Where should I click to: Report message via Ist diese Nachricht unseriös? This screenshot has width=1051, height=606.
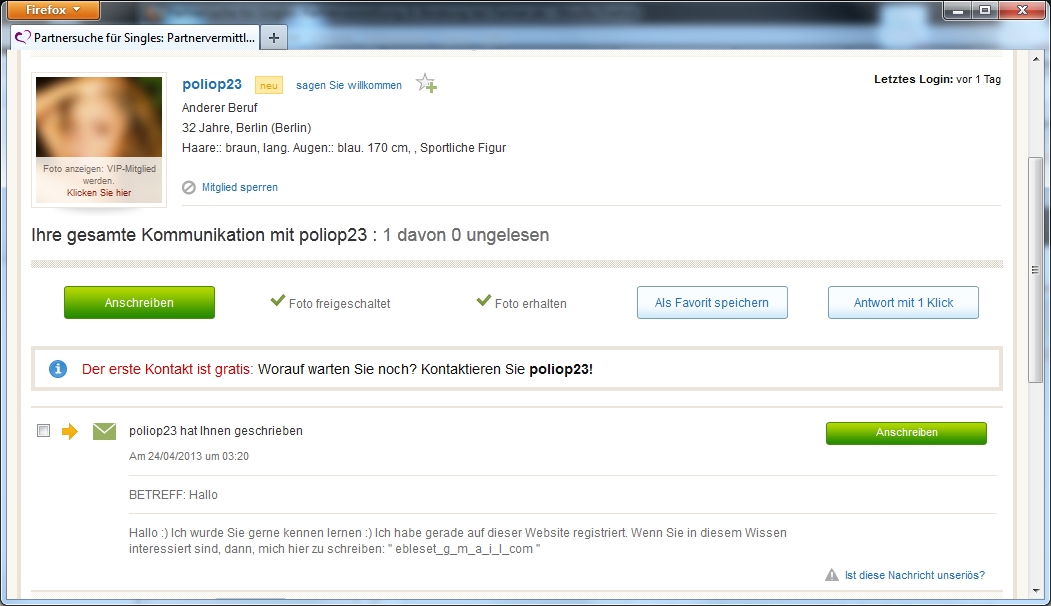914,575
